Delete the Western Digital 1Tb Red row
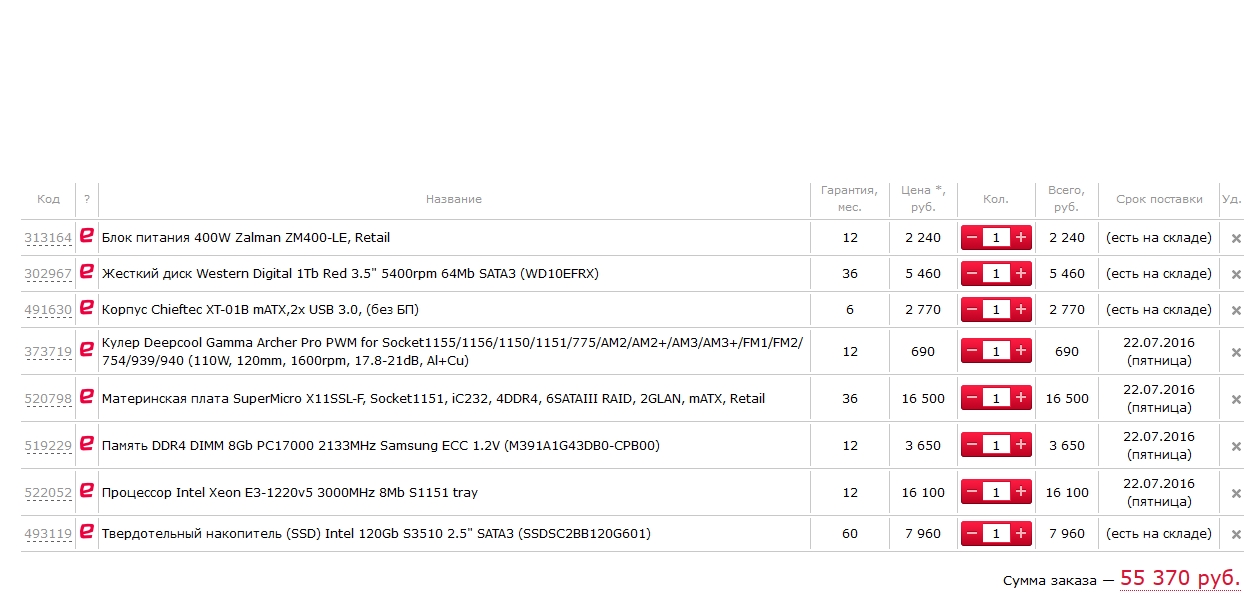Viewport: 1256px width, 600px height. click(x=1236, y=275)
